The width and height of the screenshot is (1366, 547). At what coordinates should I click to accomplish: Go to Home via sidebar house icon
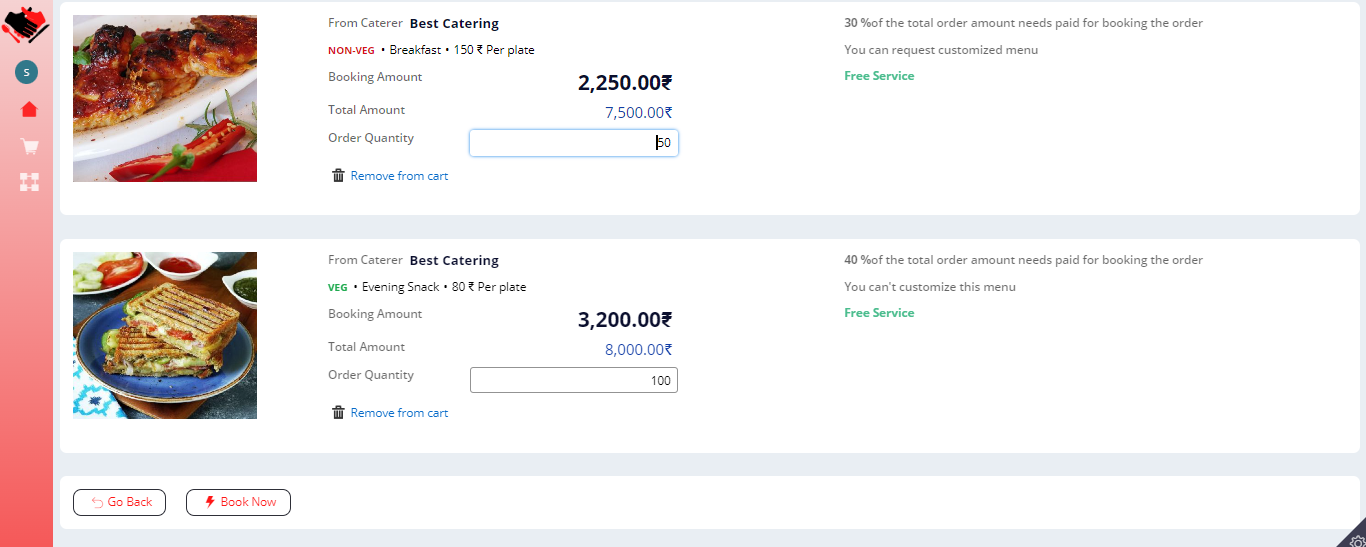(29, 109)
